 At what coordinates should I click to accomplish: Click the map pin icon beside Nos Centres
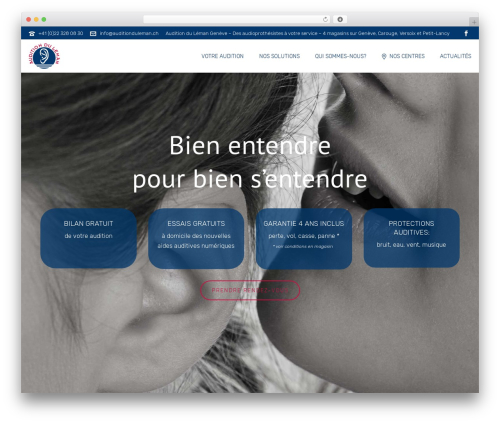[x=384, y=56]
